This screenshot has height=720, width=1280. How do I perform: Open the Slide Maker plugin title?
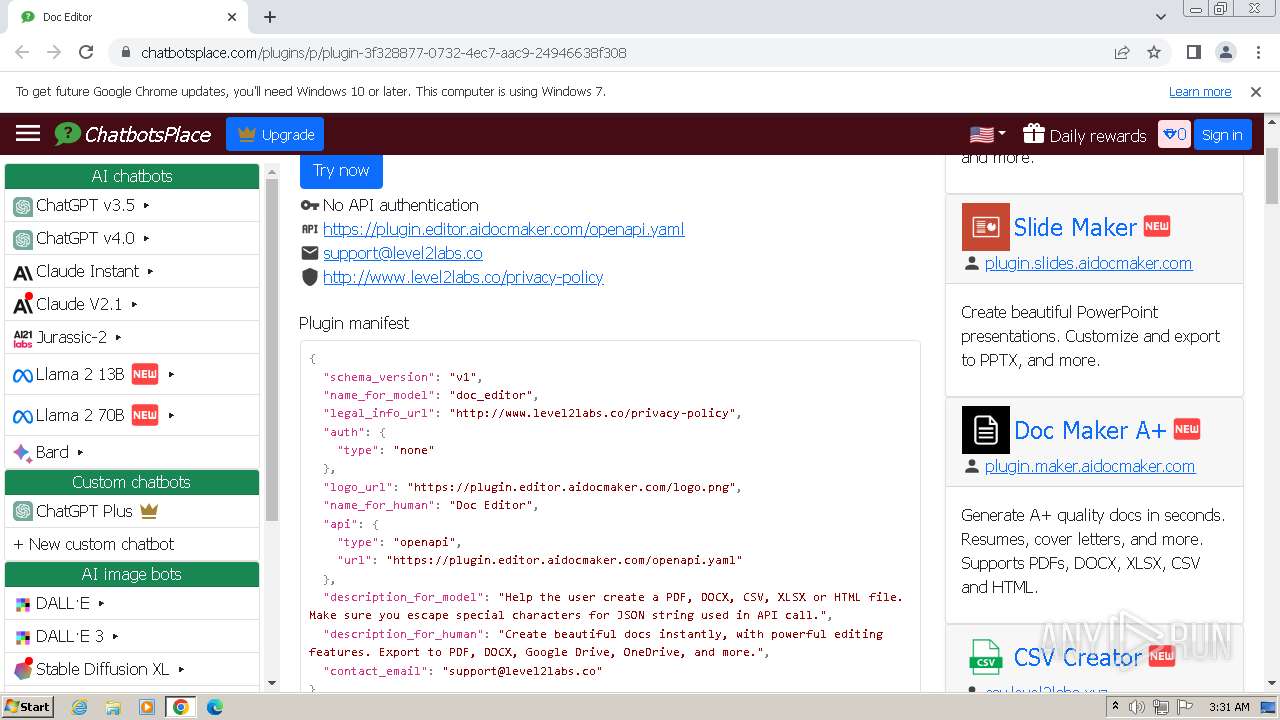point(1075,227)
